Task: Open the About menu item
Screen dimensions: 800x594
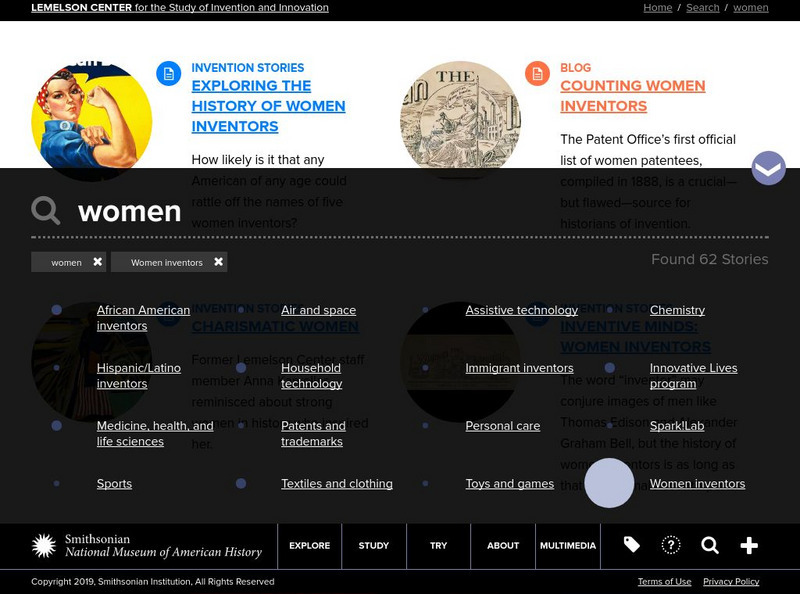Action: tap(503, 546)
